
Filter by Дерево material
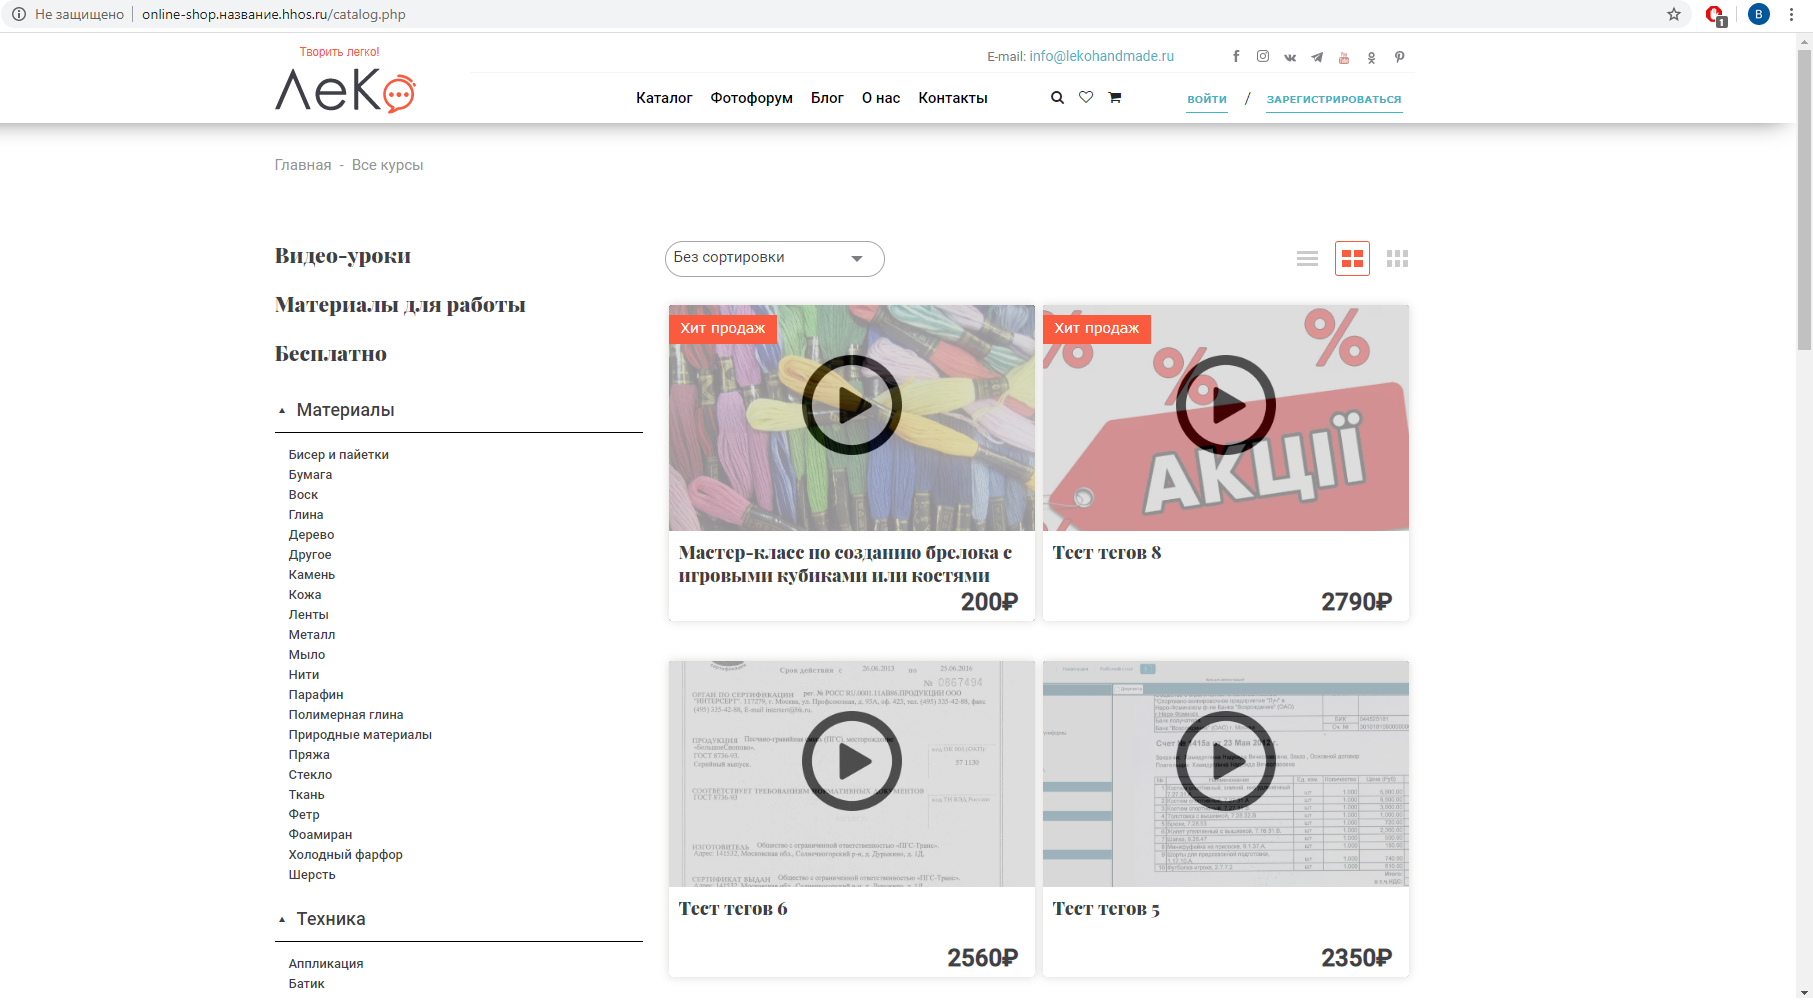312,535
